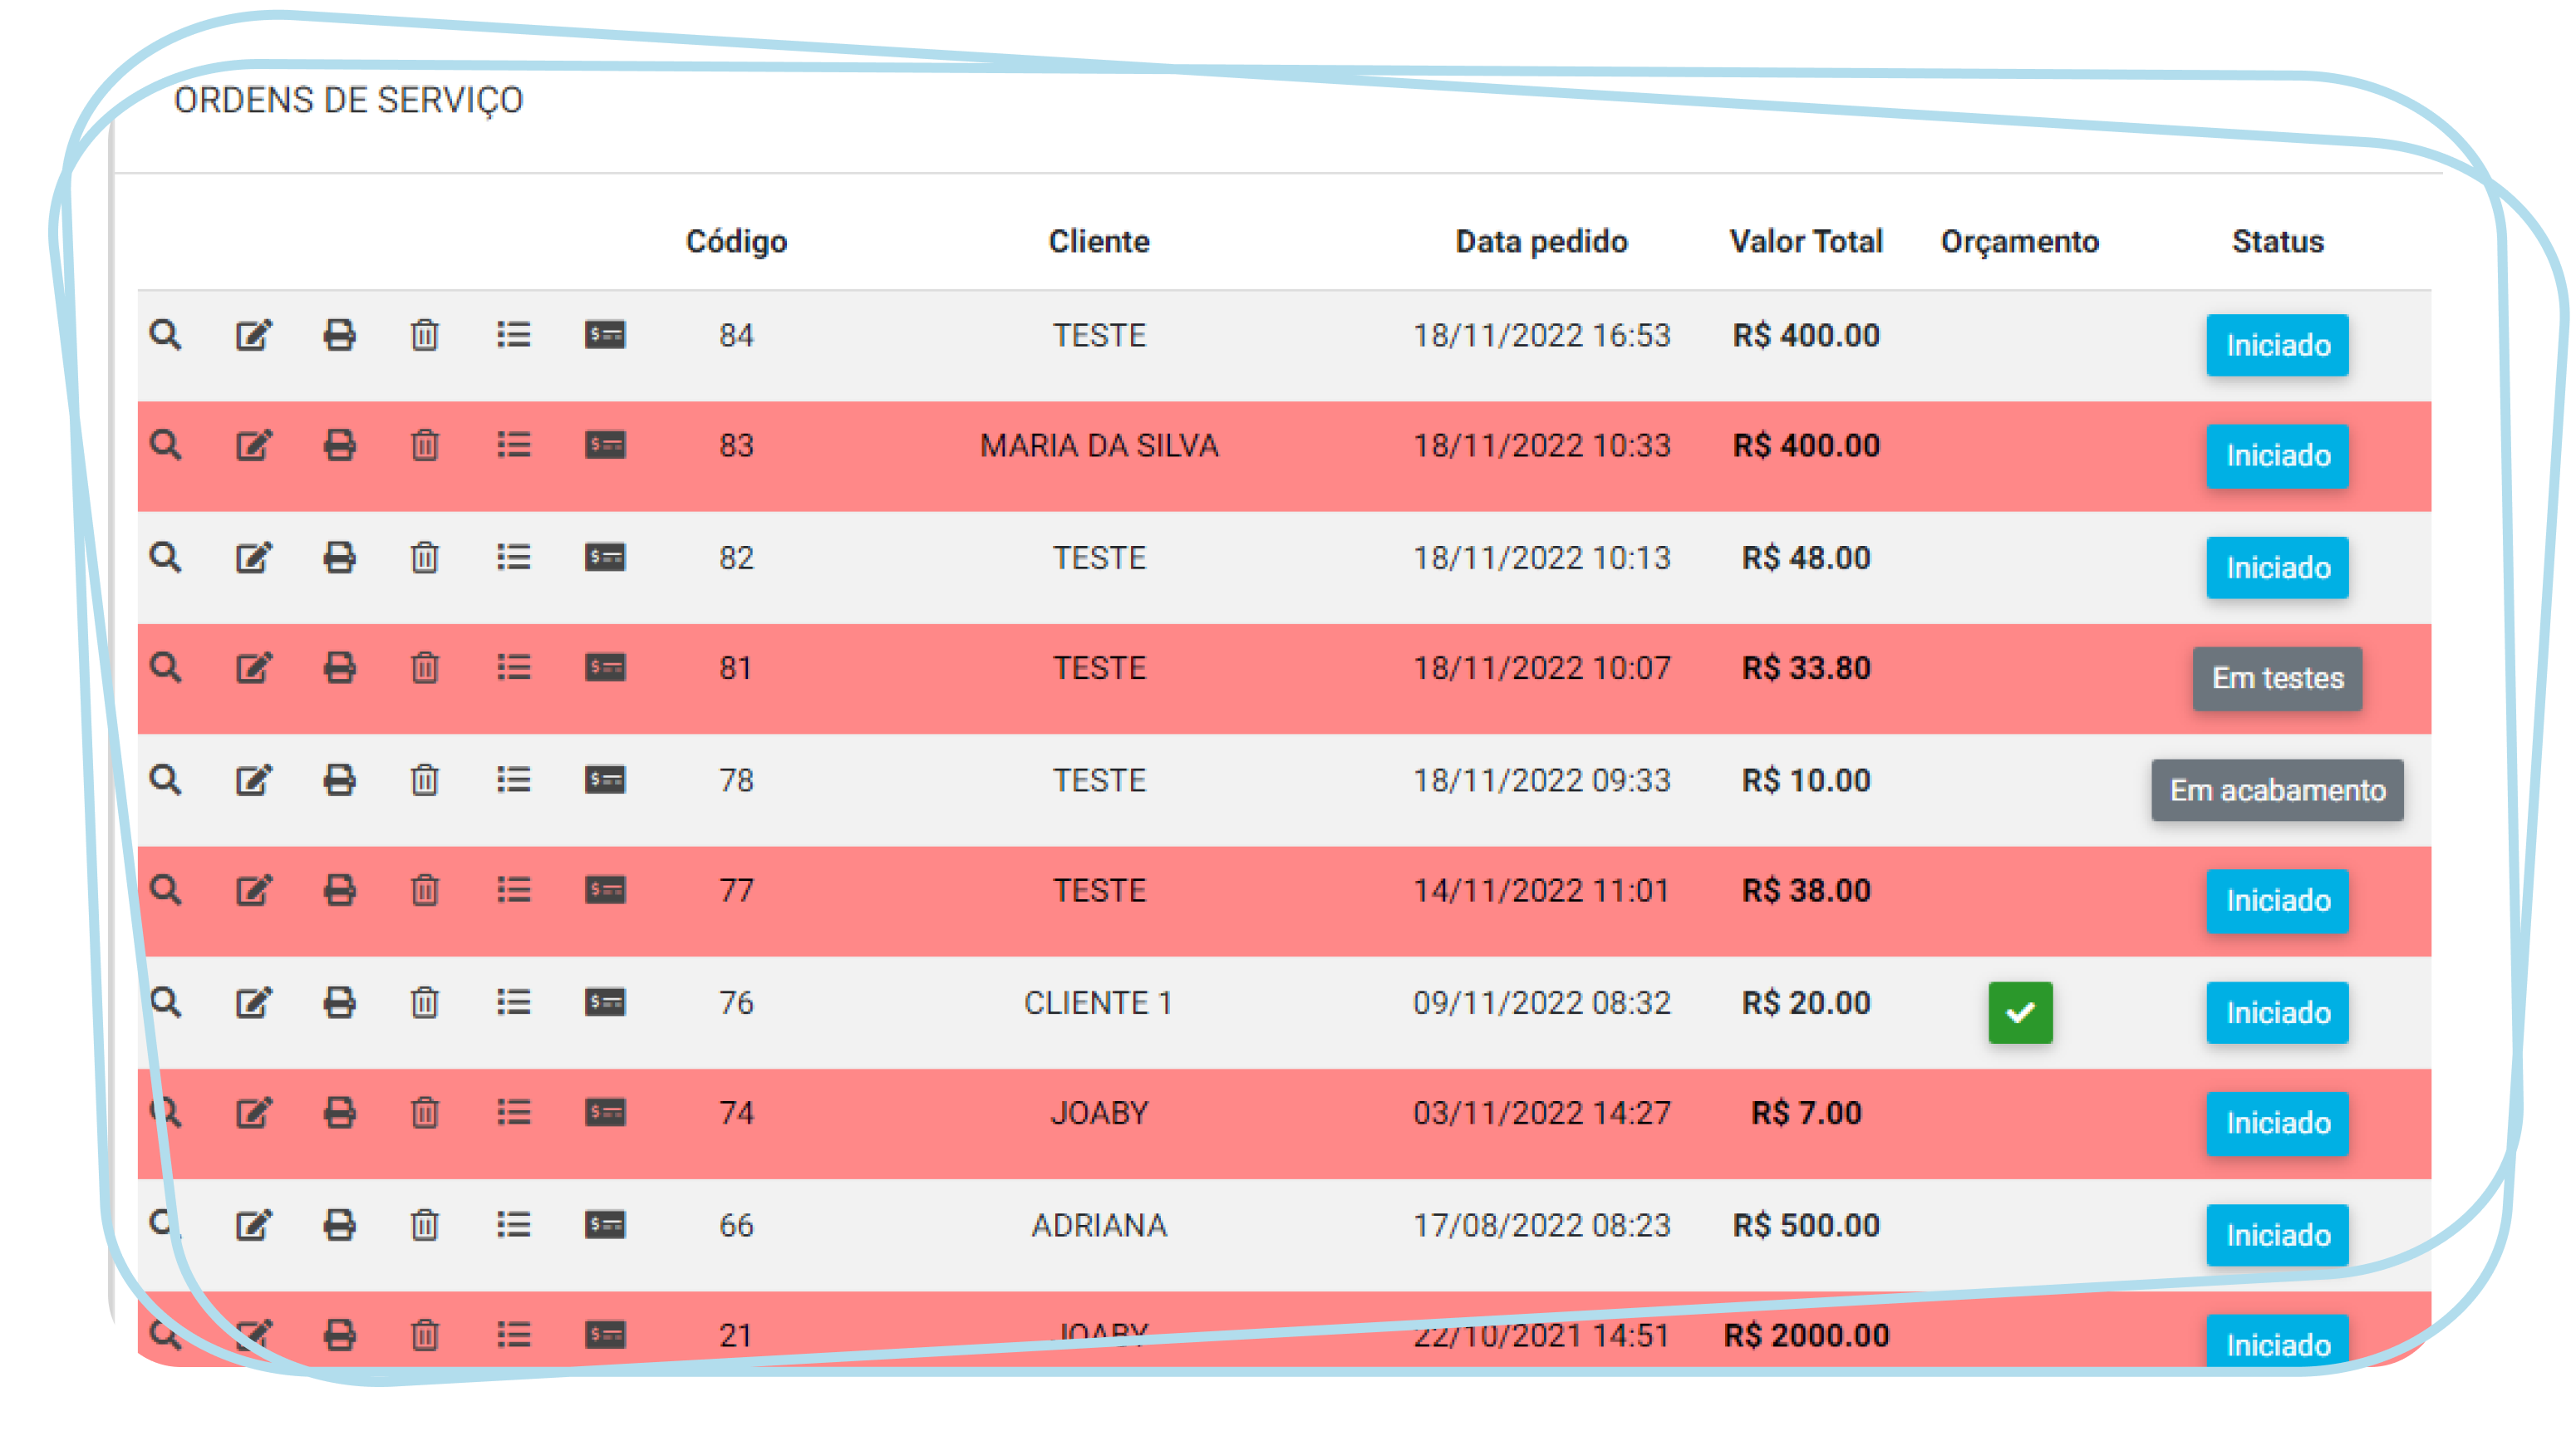The width and height of the screenshot is (2576, 1446).
Task: View order 81 with magnifier icon
Action: pos(166,667)
